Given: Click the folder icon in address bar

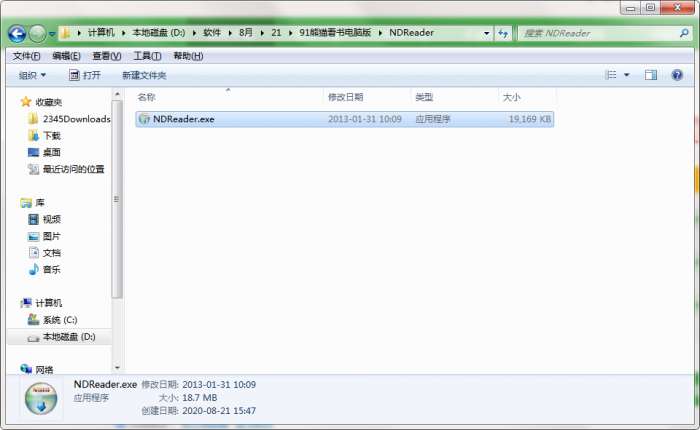Looking at the screenshot, I should 65,33.
